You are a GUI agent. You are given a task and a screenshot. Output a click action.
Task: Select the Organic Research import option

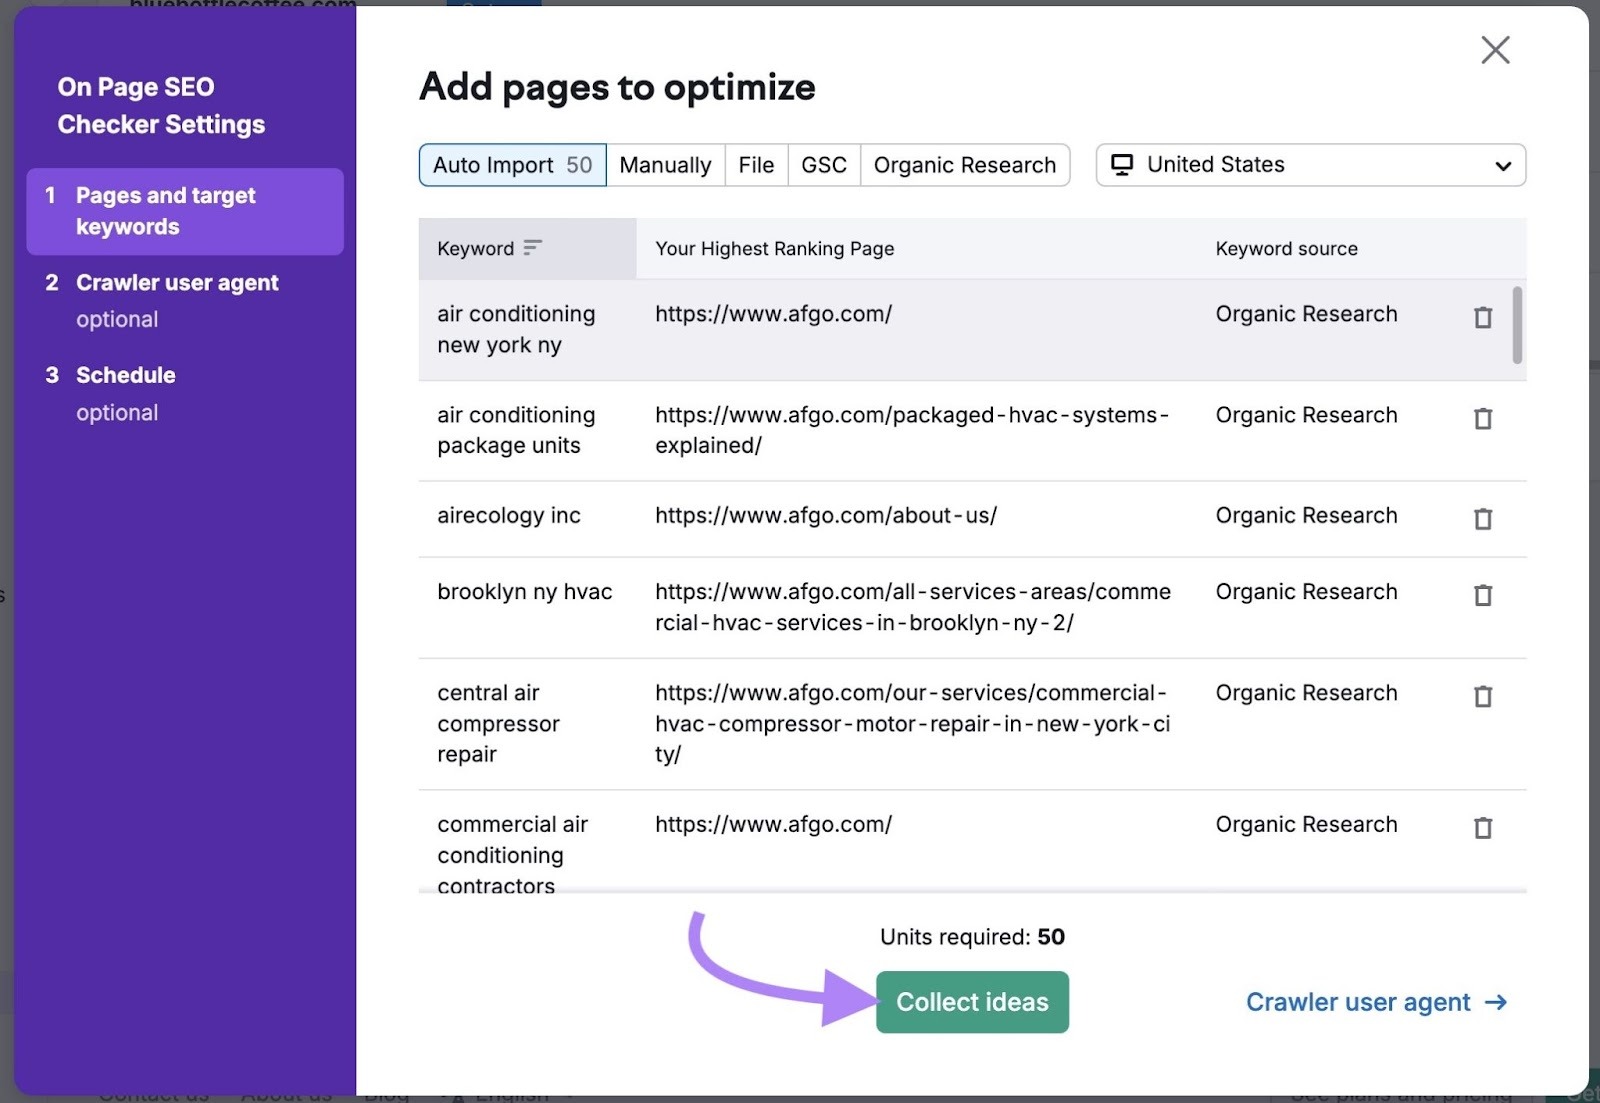[x=964, y=164]
